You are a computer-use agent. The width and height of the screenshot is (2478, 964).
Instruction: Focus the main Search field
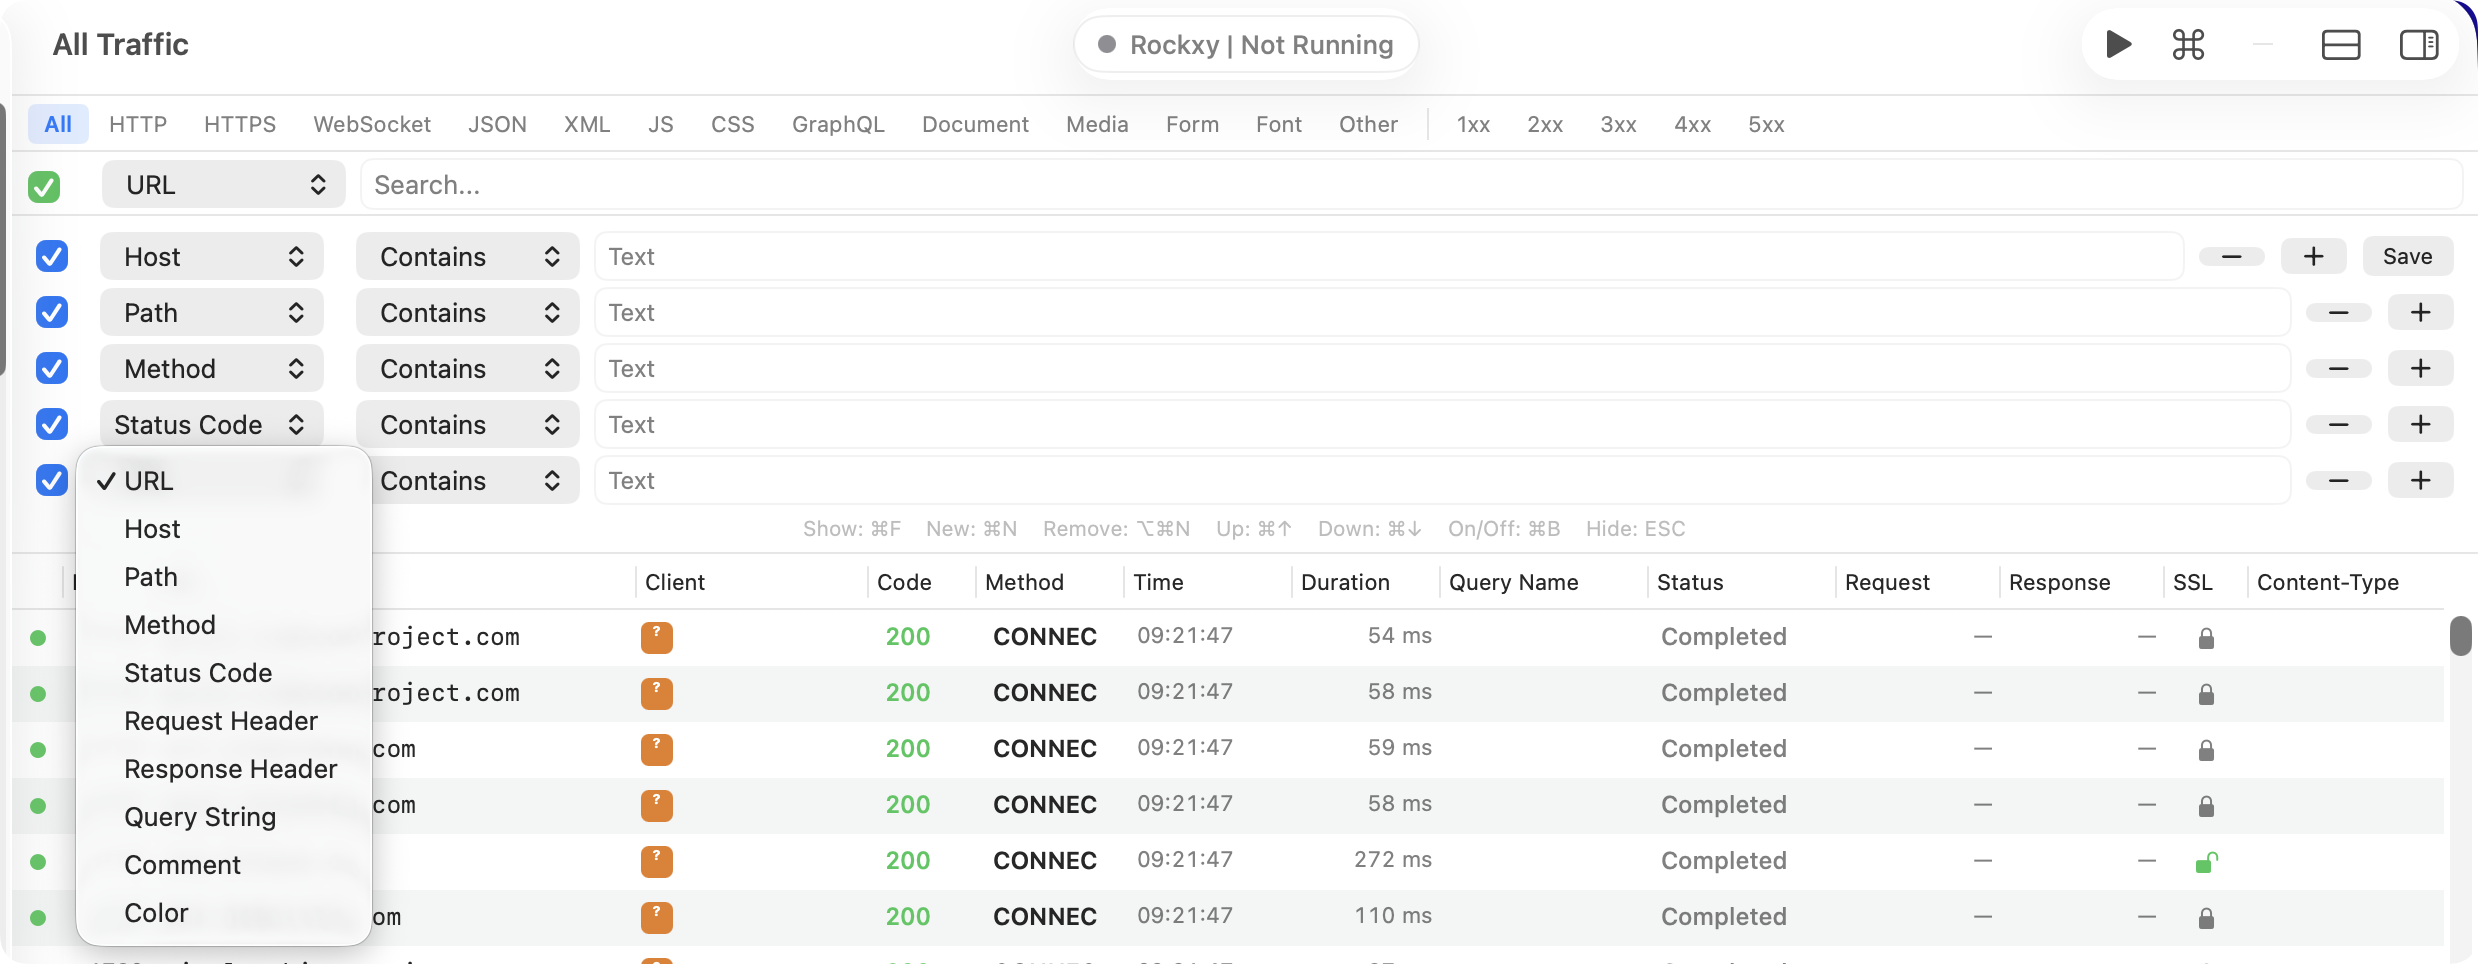[1410, 185]
